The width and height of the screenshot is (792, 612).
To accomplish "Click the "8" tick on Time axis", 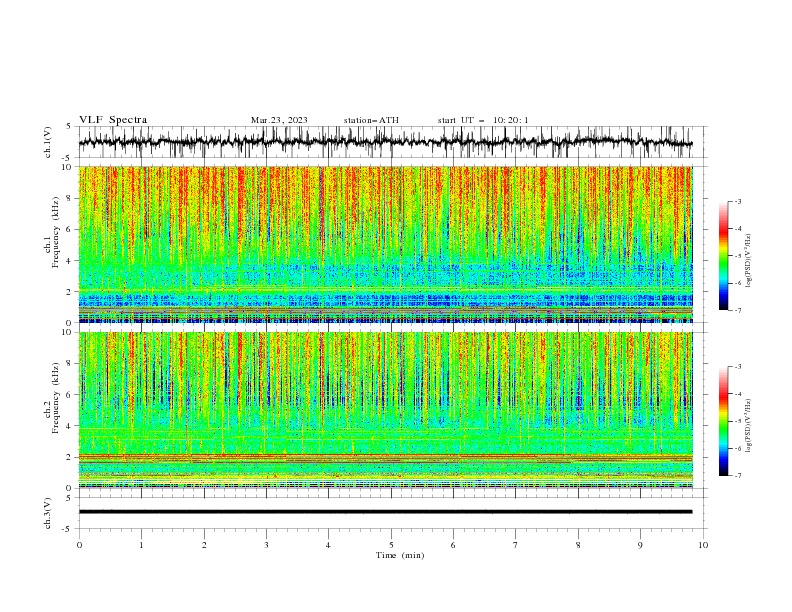I will [x=578, y=545].
